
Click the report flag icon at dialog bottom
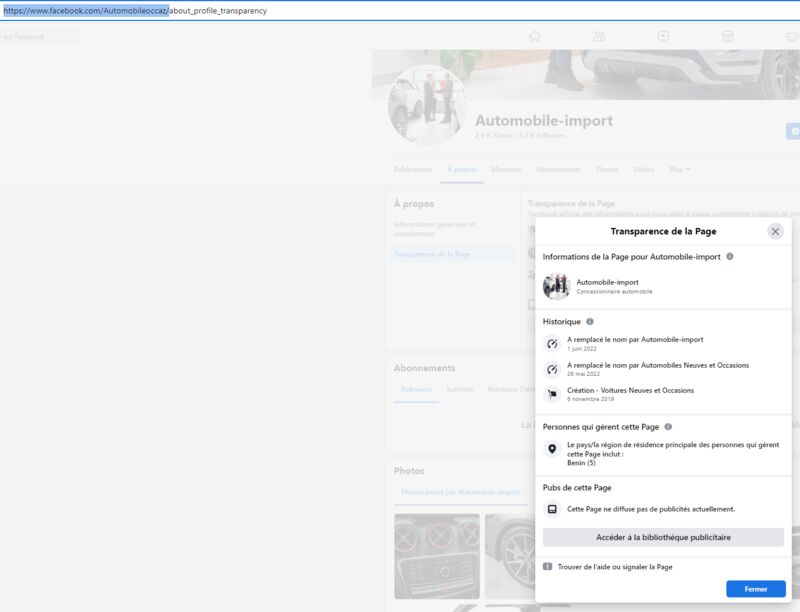(547, 567)
